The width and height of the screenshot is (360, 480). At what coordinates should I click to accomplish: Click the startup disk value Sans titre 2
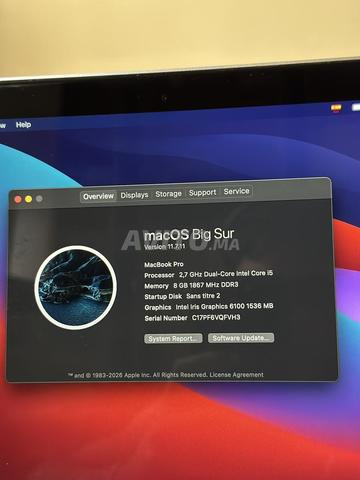click(x=203, y=296)
